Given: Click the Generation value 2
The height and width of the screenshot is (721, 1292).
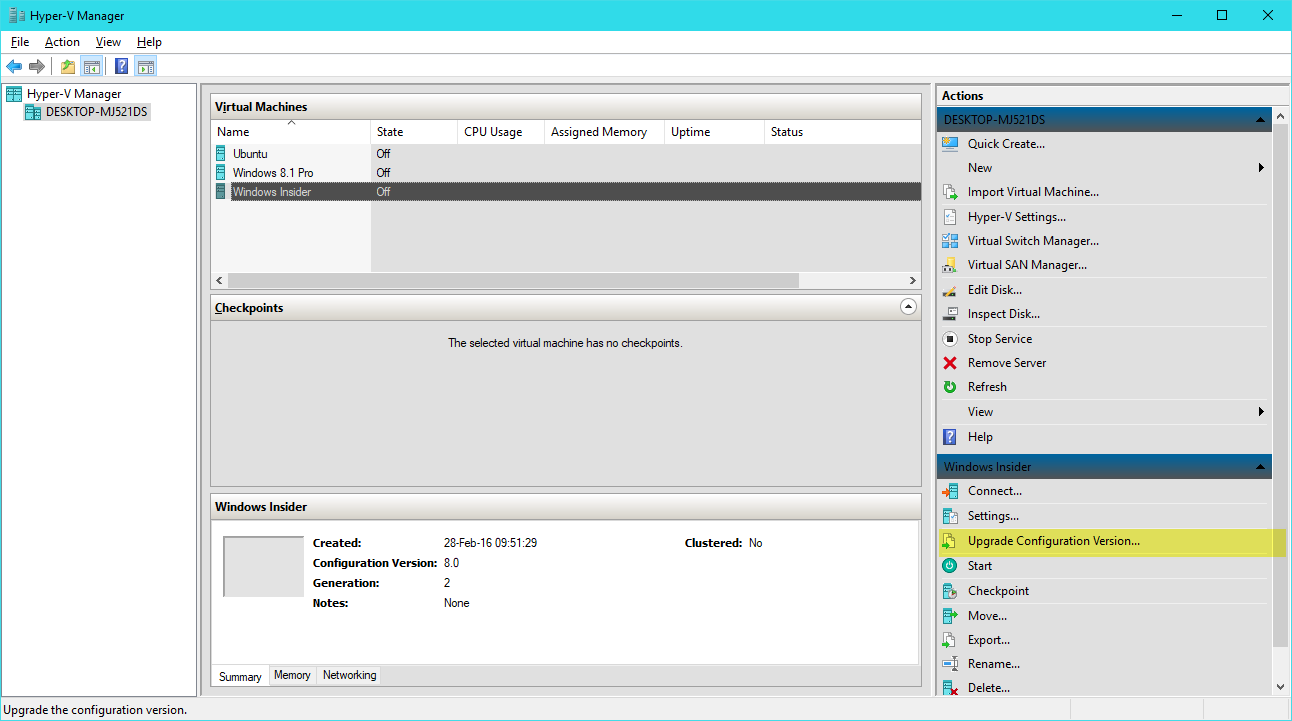Looking at the screenshot, I should click(x=447, y=583).
